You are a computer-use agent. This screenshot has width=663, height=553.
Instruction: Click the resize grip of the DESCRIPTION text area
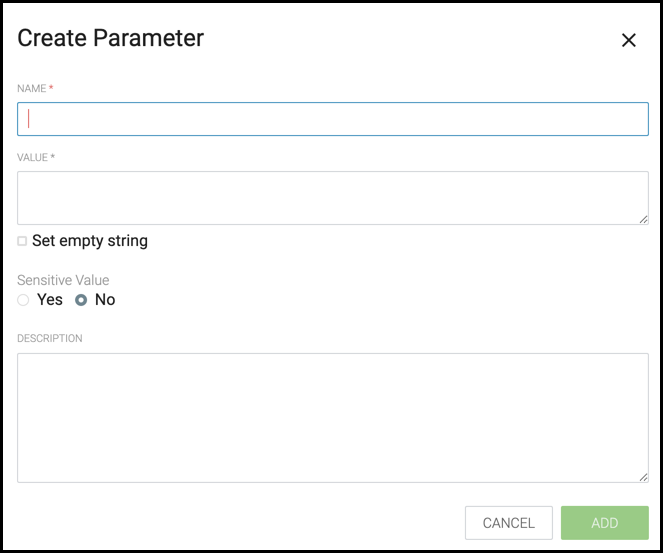tap(643, 477)
